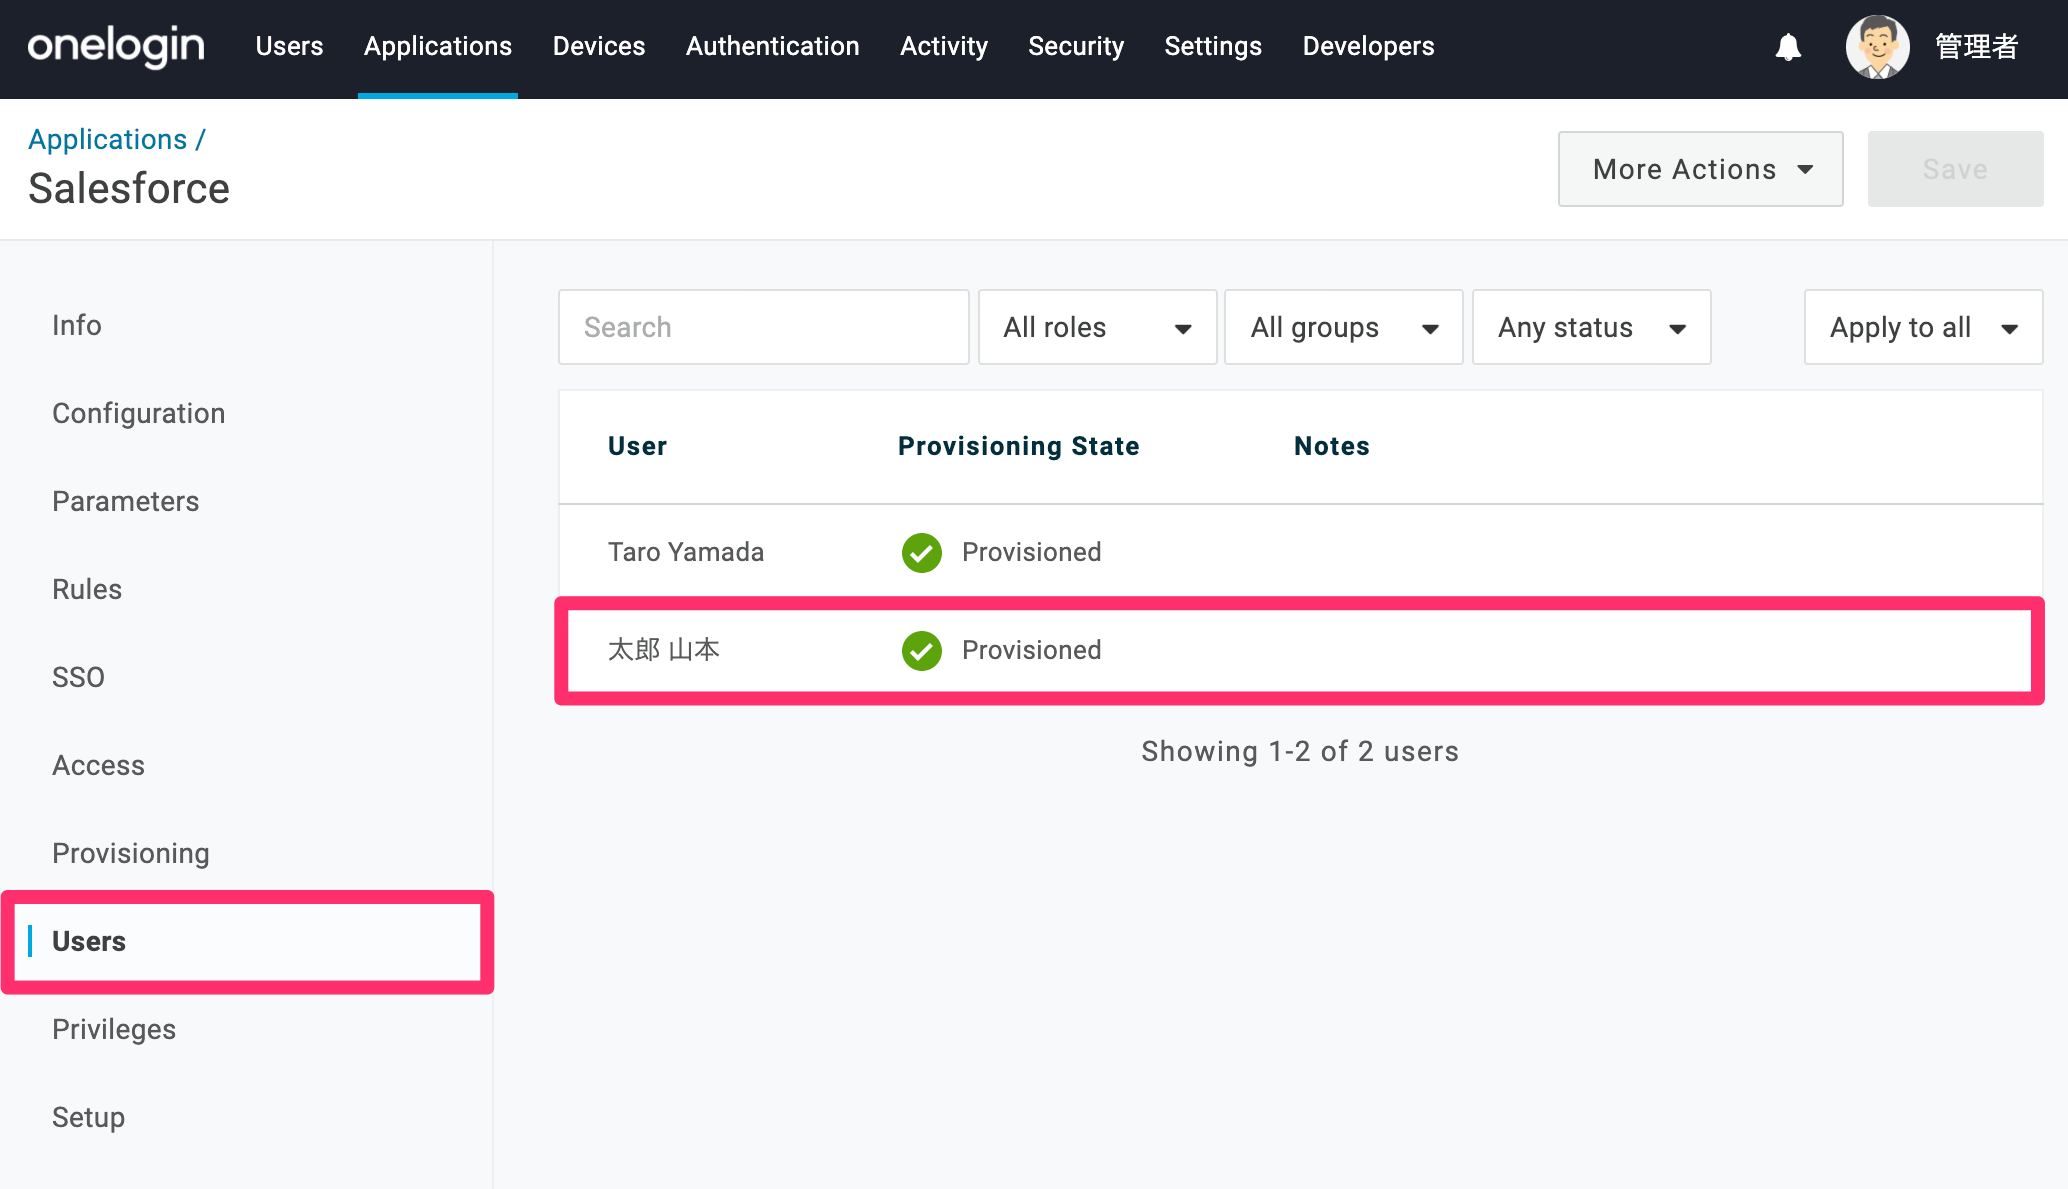2068x1189 pixels.
Task: Click the Salesforce page title
Action: click(129, 188)
